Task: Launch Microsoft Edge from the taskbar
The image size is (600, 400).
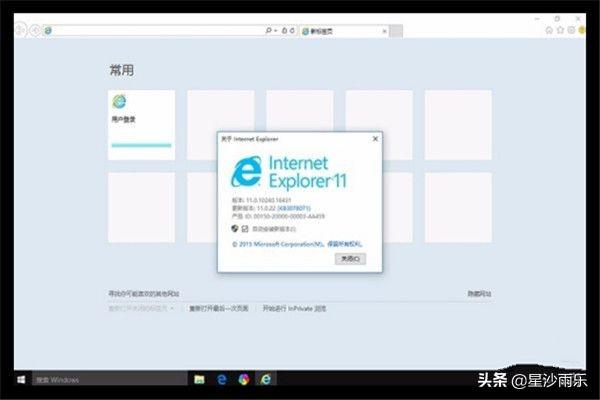Action: coord(222,379)
